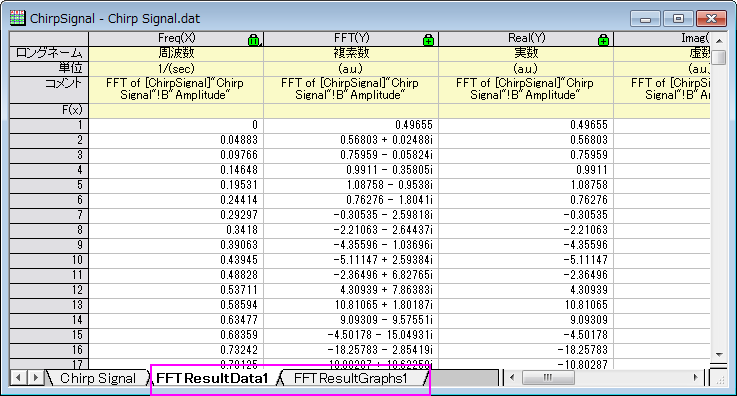Switch to the Chirp Signal sheet tab
The width and height of the screenshot is (737, 396).
pos(98,378)
